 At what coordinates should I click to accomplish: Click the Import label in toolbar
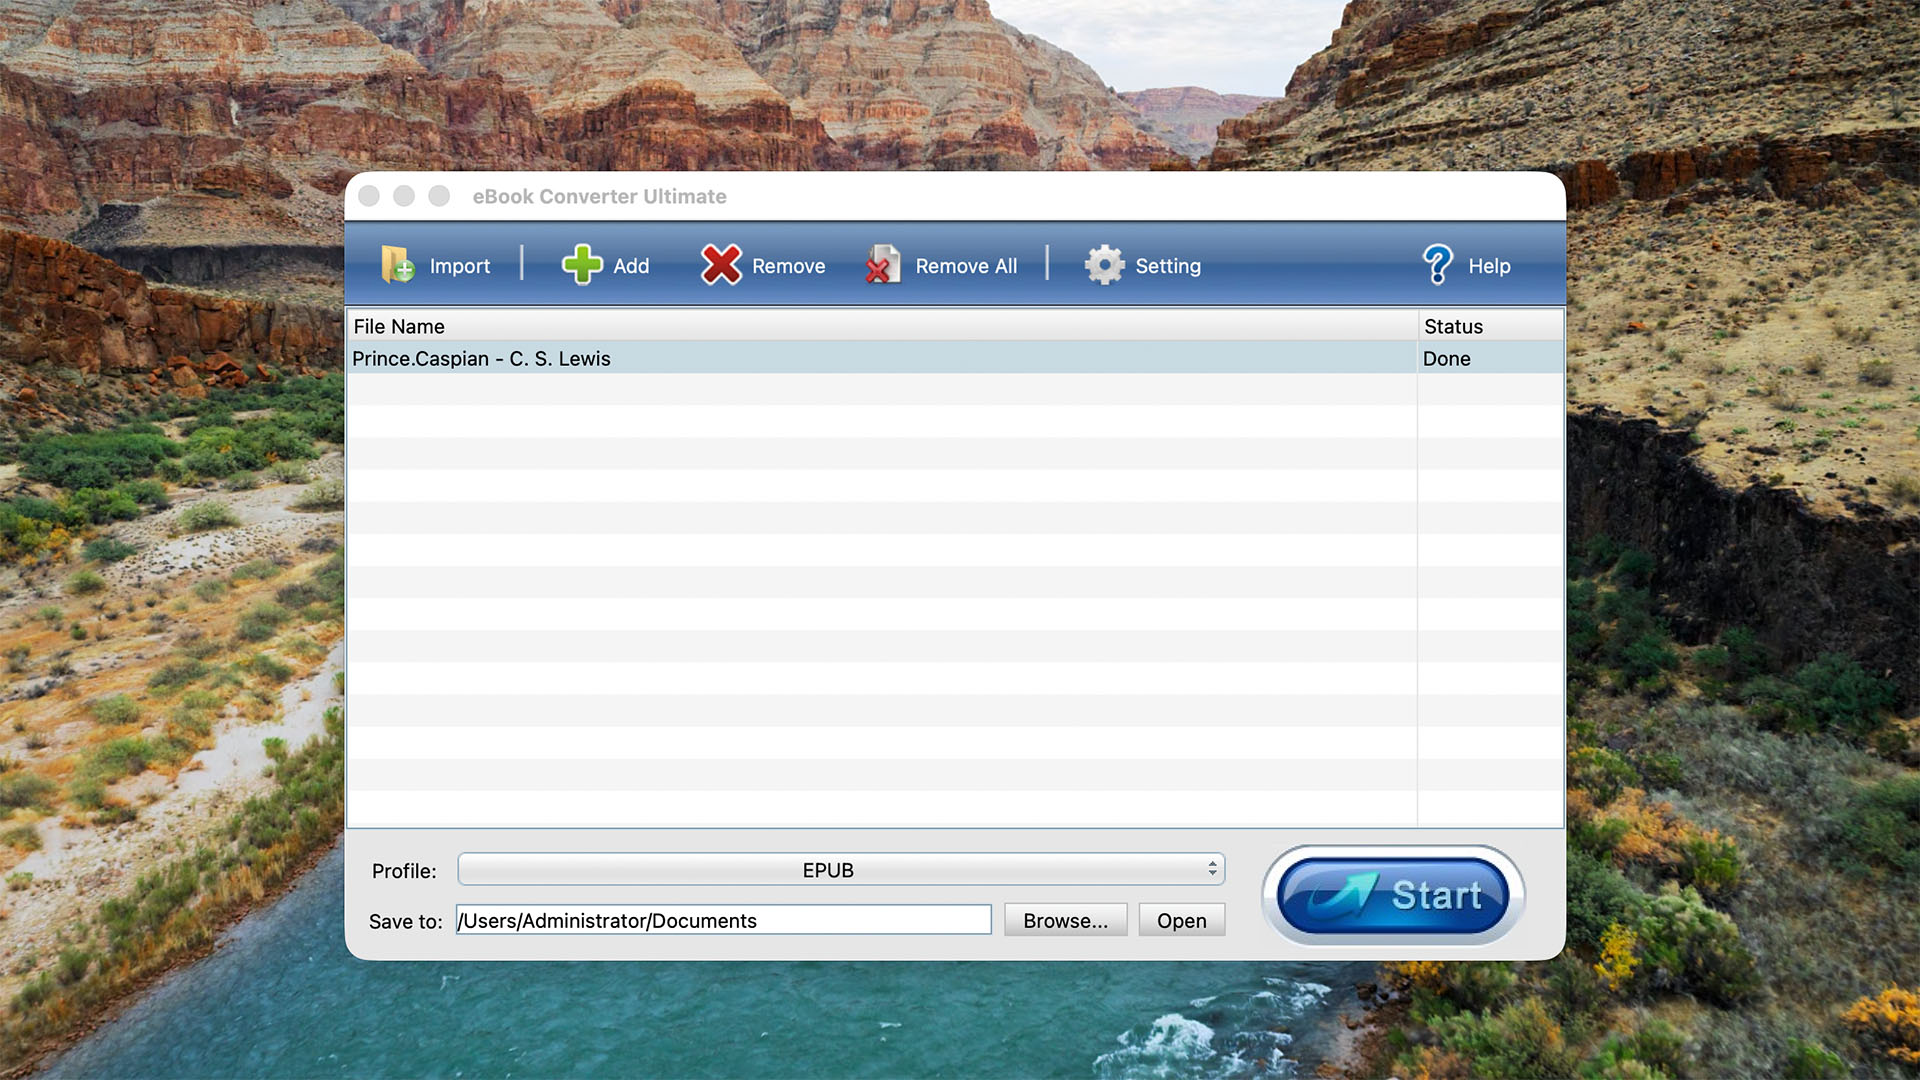pyautogui.click(x=460, y=266)
